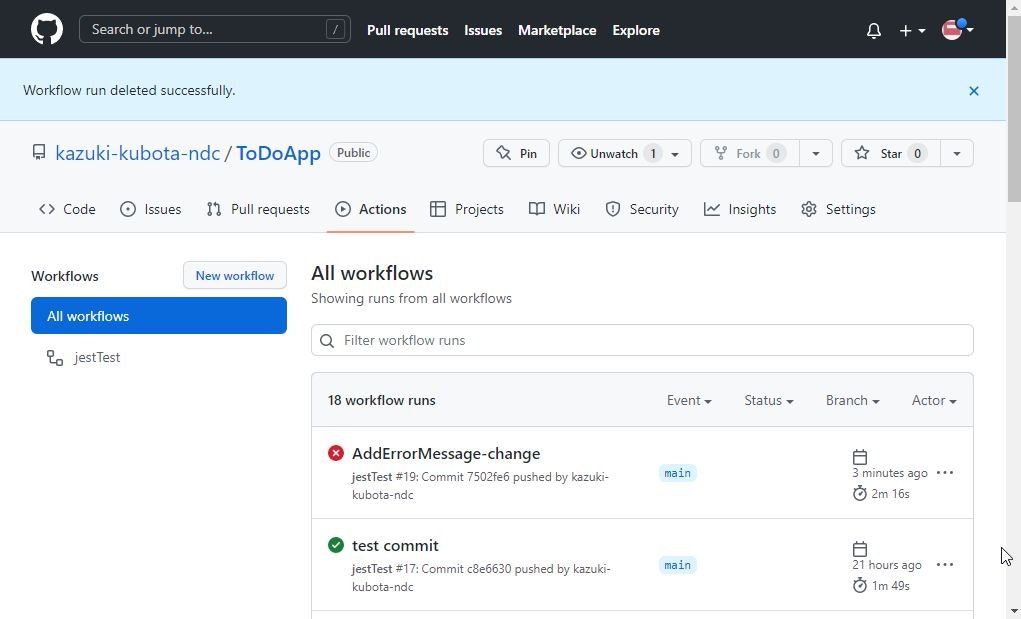Go to Pull requests in top navigation
The width and height of the screenshot is (1021, 619).
pyautogui.click(x=408, y=30)
